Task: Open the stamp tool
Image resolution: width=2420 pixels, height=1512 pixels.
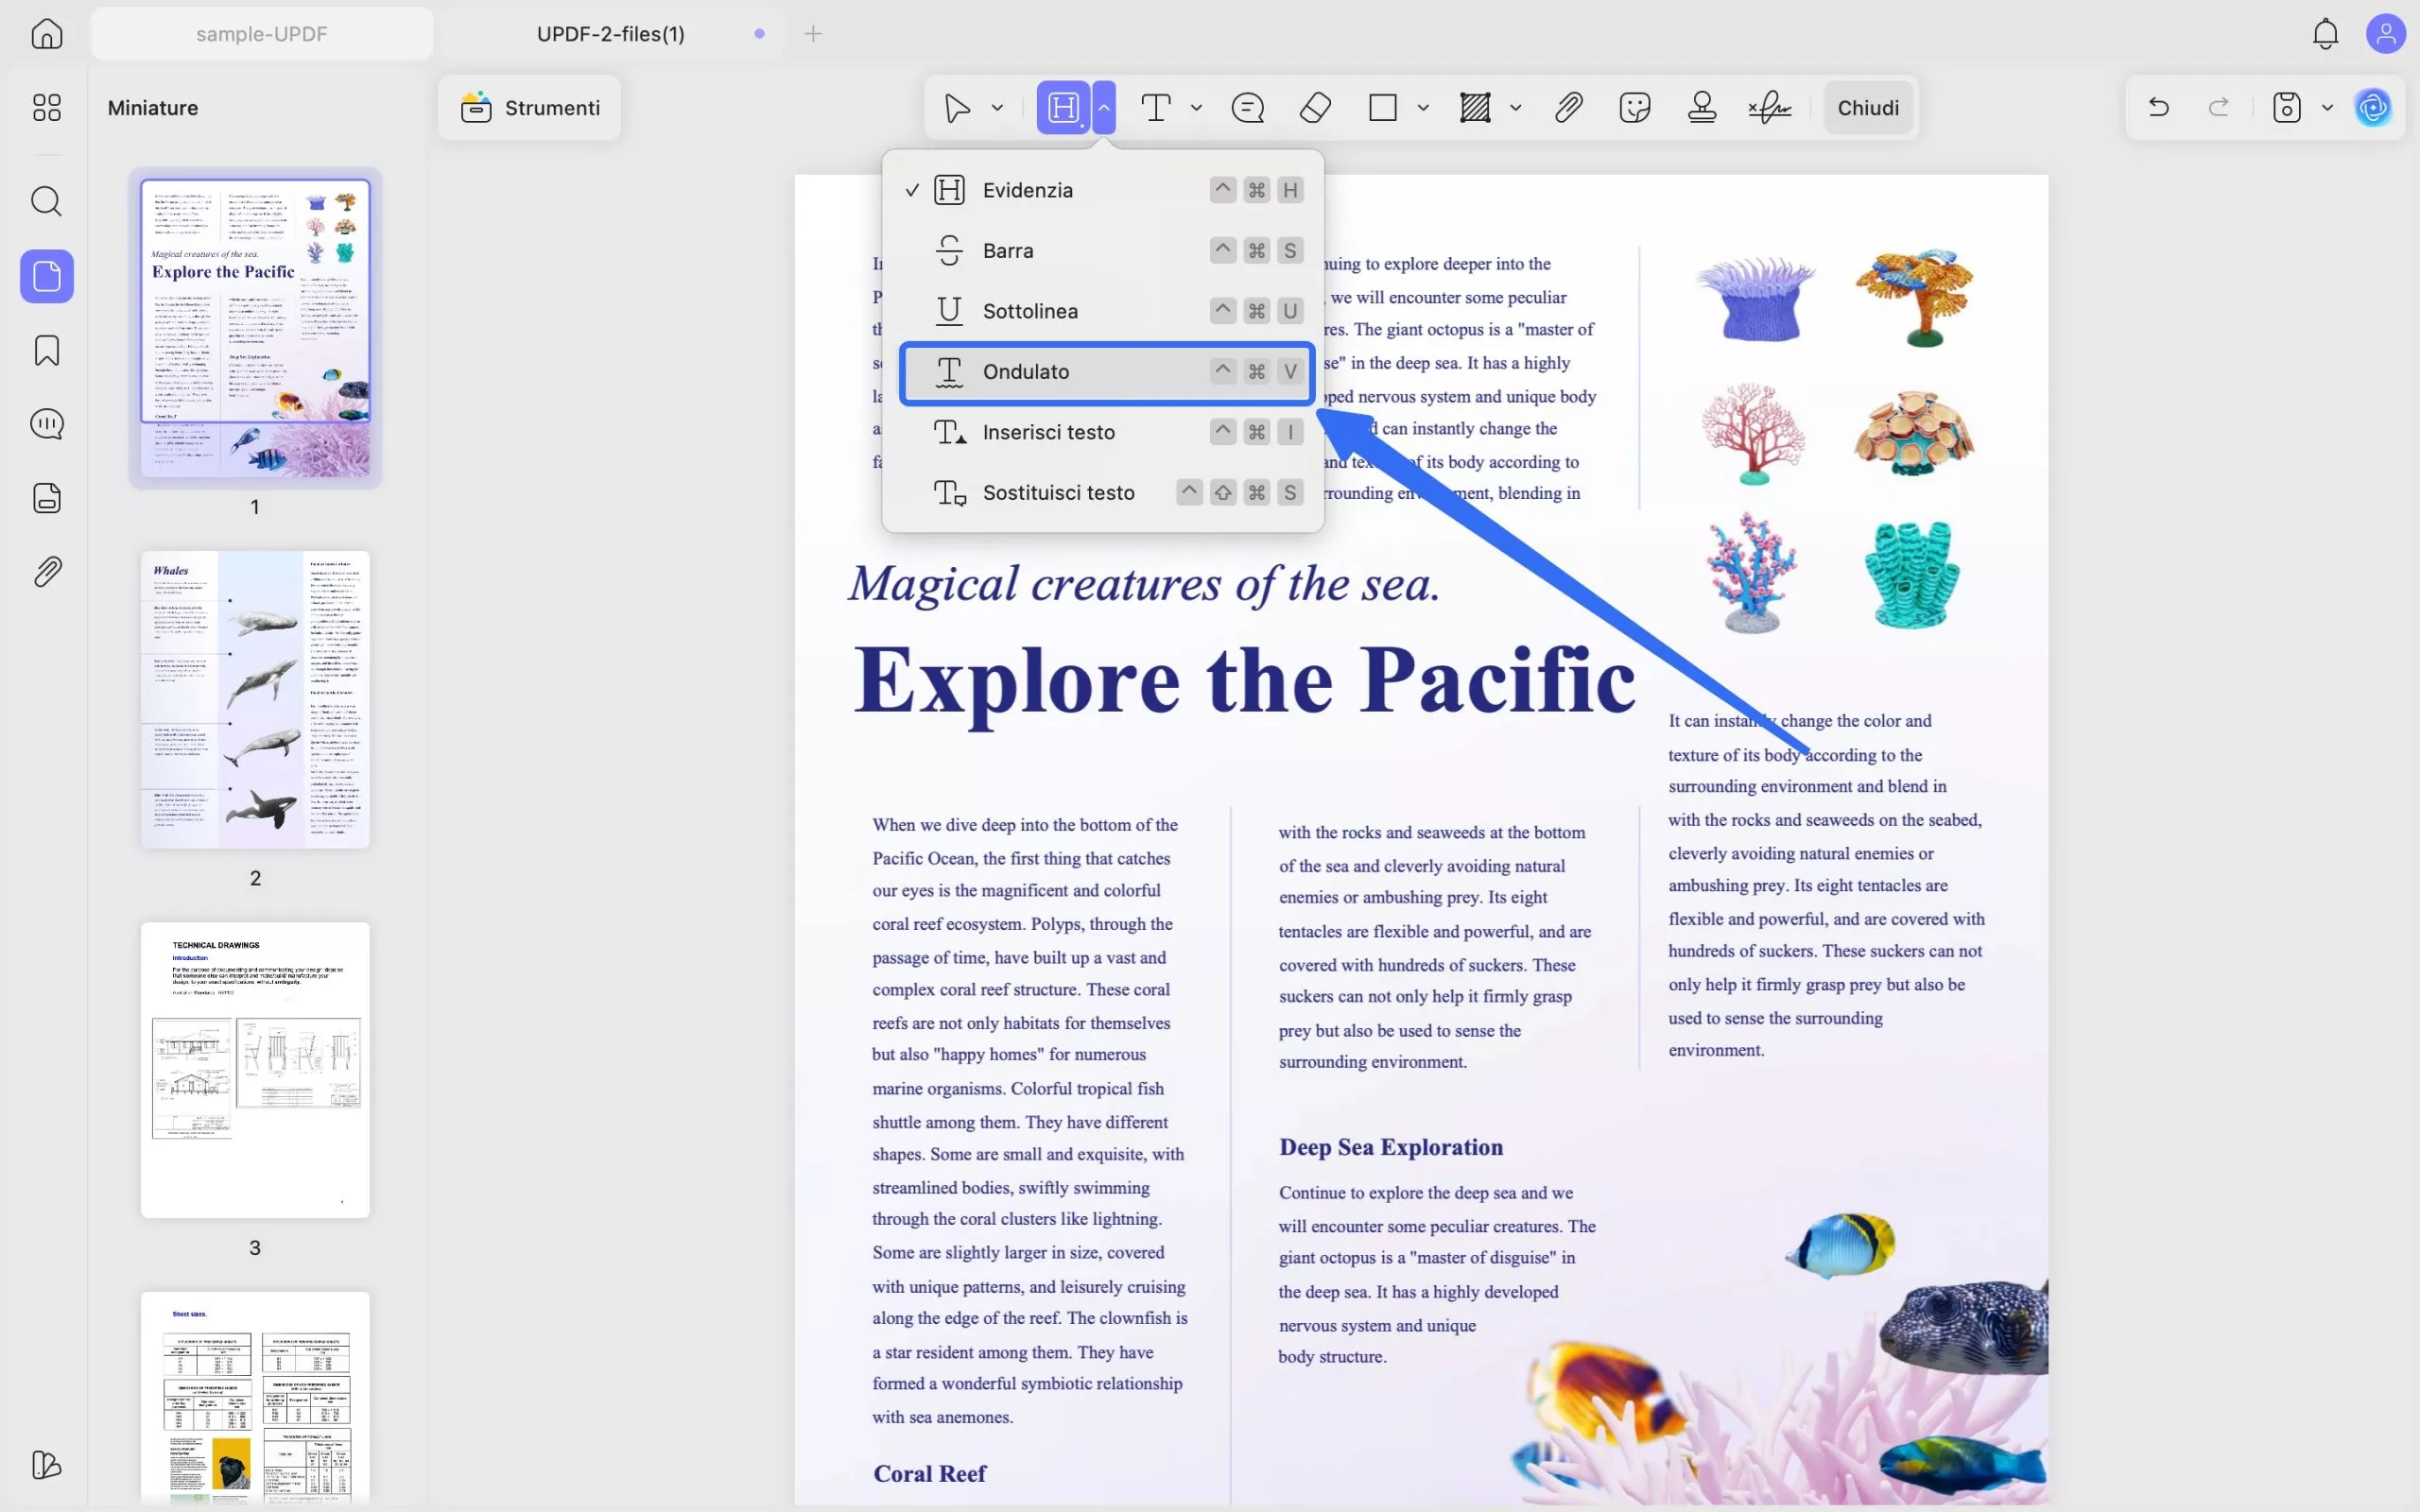Action: (x=1701, y=107)
